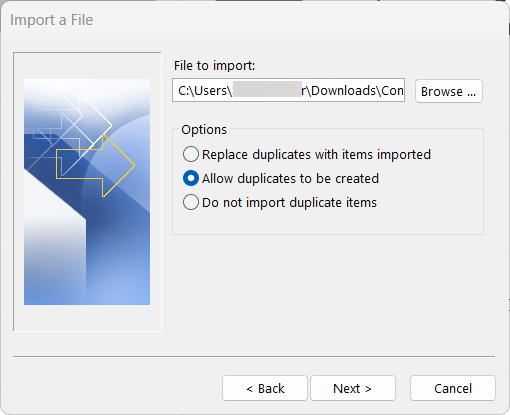Click inside the File to import path field
The width and height of the screenshot is (510, 415).
(x=288, y=90)
